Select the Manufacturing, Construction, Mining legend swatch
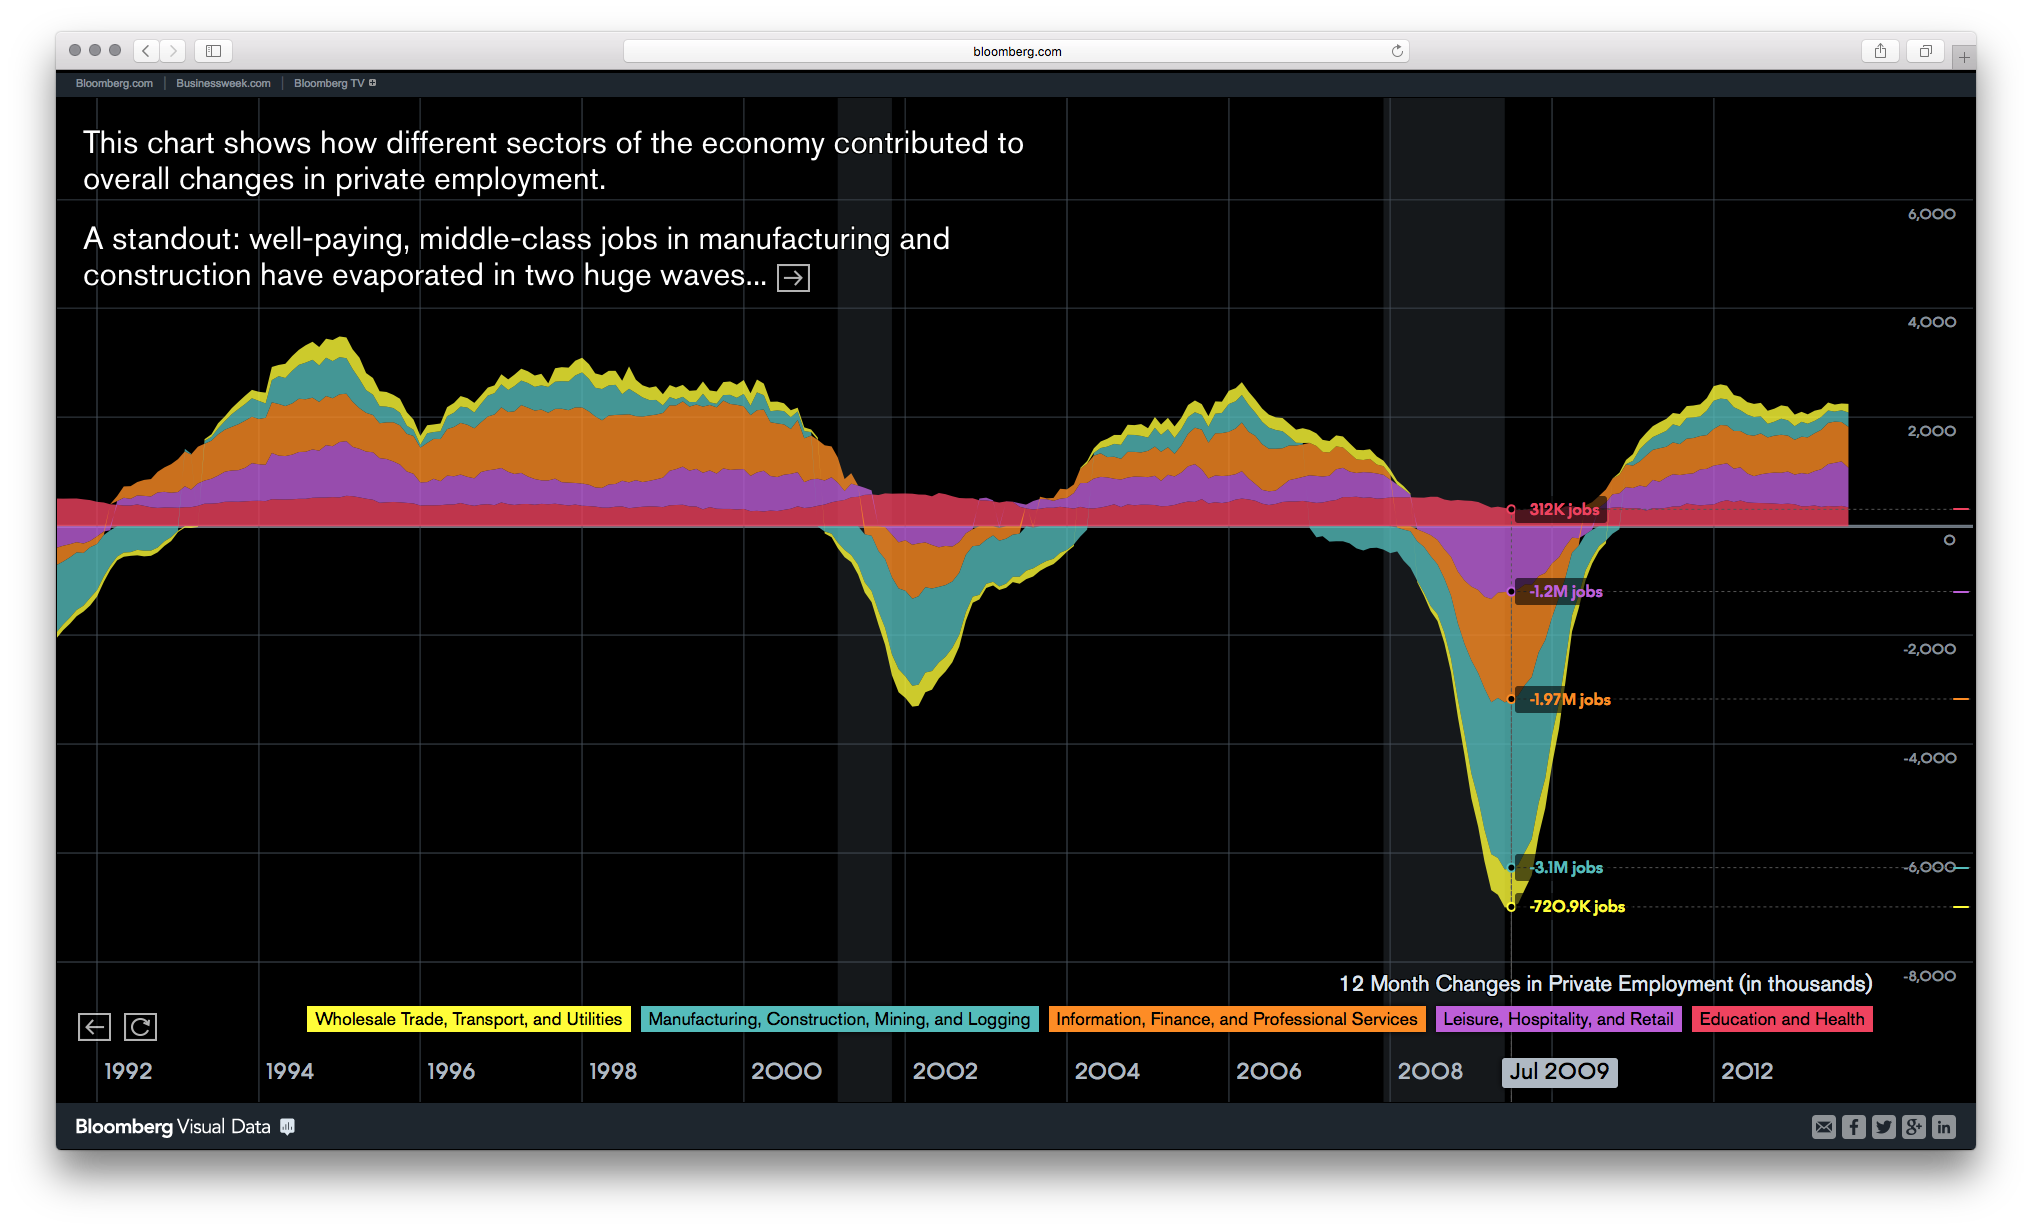The width and height of the screenshot is (2032, 1230). [839, 1019]
